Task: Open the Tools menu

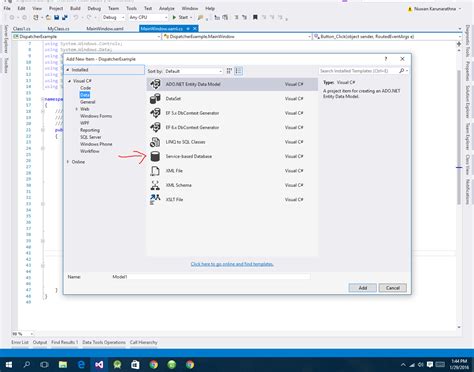Action: [x=131, y=8]
